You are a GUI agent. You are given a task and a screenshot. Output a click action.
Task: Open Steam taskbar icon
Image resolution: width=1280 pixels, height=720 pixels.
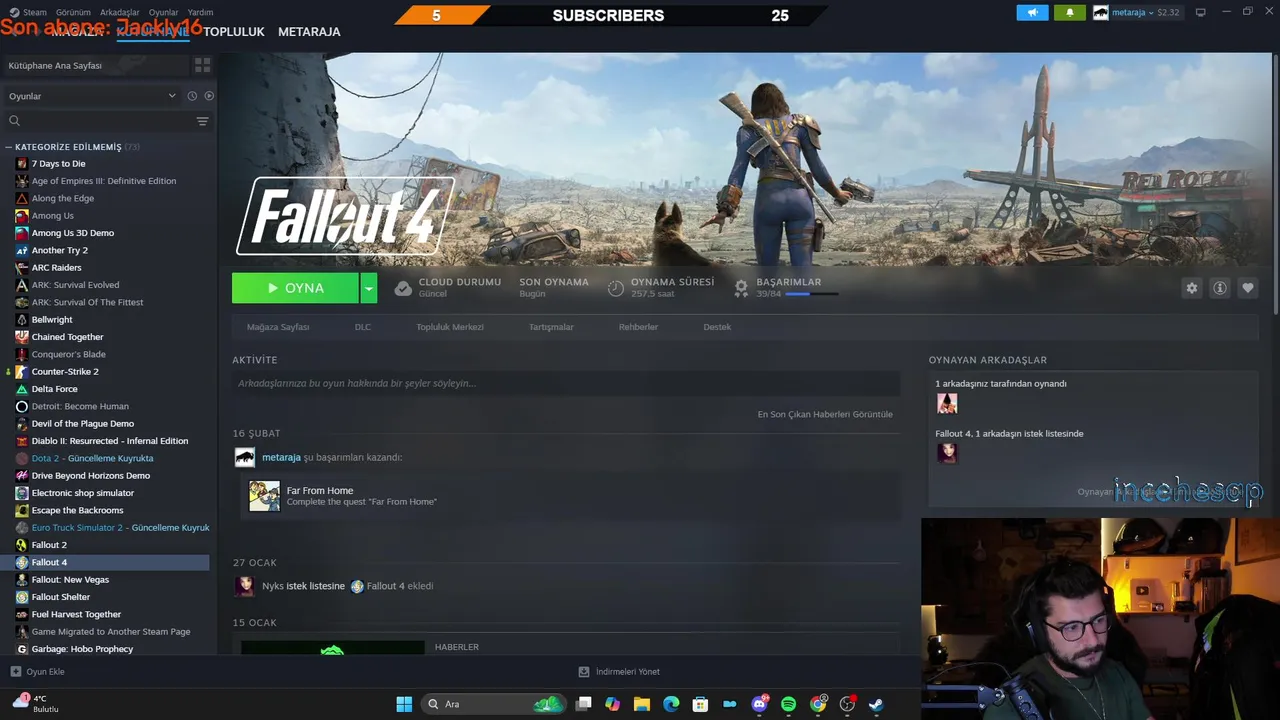coord(876,704)
